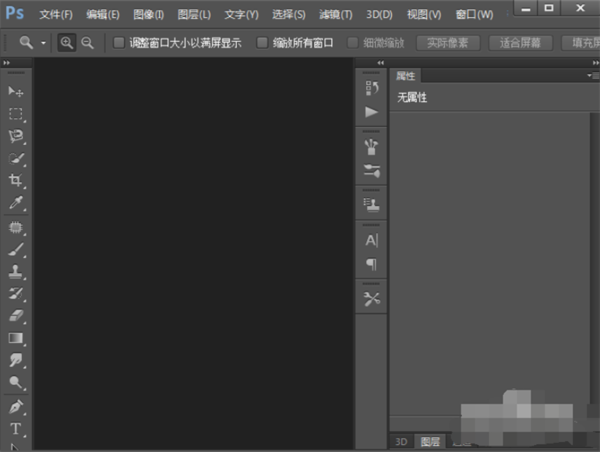This screenshot has height=452, width=600.
Task: Click the 实际像素 button
Action: (x=448, y=43)
